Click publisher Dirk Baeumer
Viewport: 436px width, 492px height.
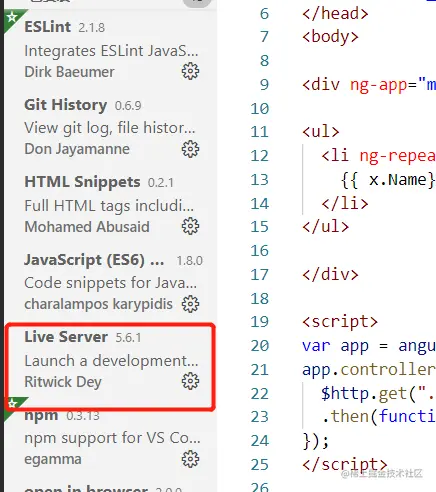[69, 72]
